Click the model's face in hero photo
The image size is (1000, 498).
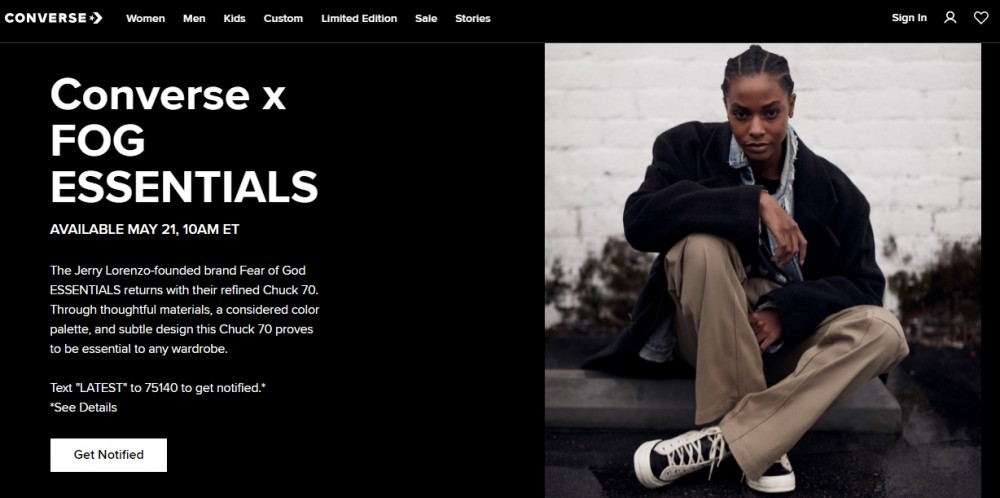758,115
